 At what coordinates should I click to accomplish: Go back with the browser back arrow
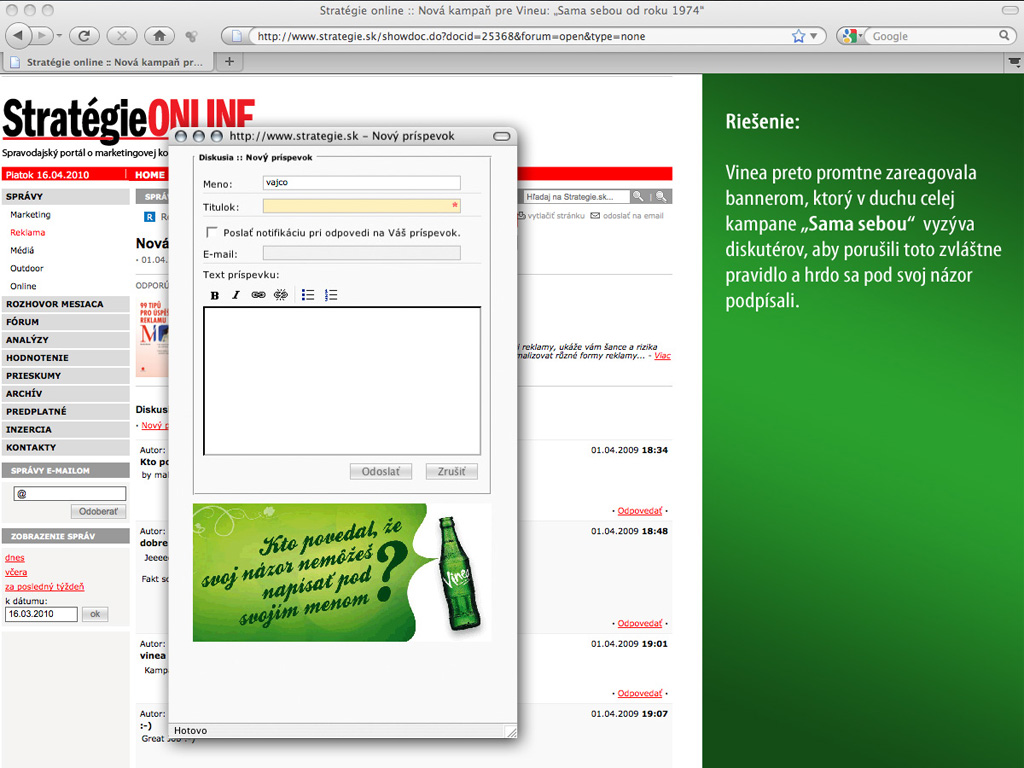[18, 36]
